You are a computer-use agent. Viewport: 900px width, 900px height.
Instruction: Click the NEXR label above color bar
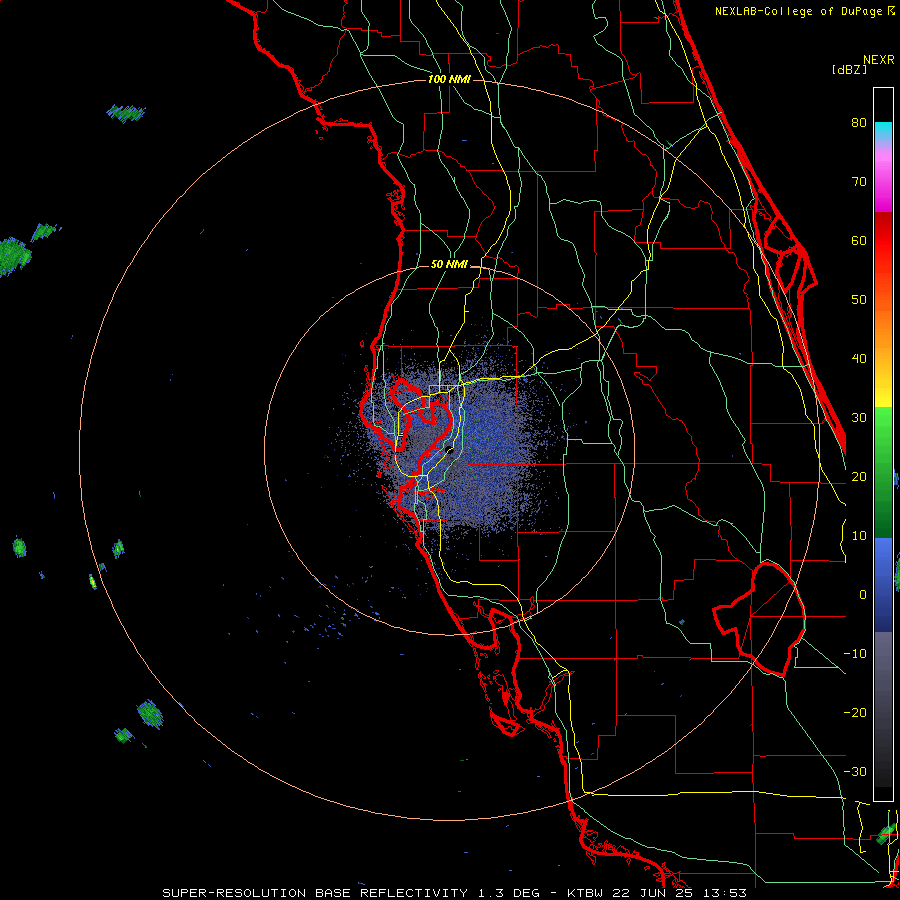pyautogui.click(x=879, y=60)
